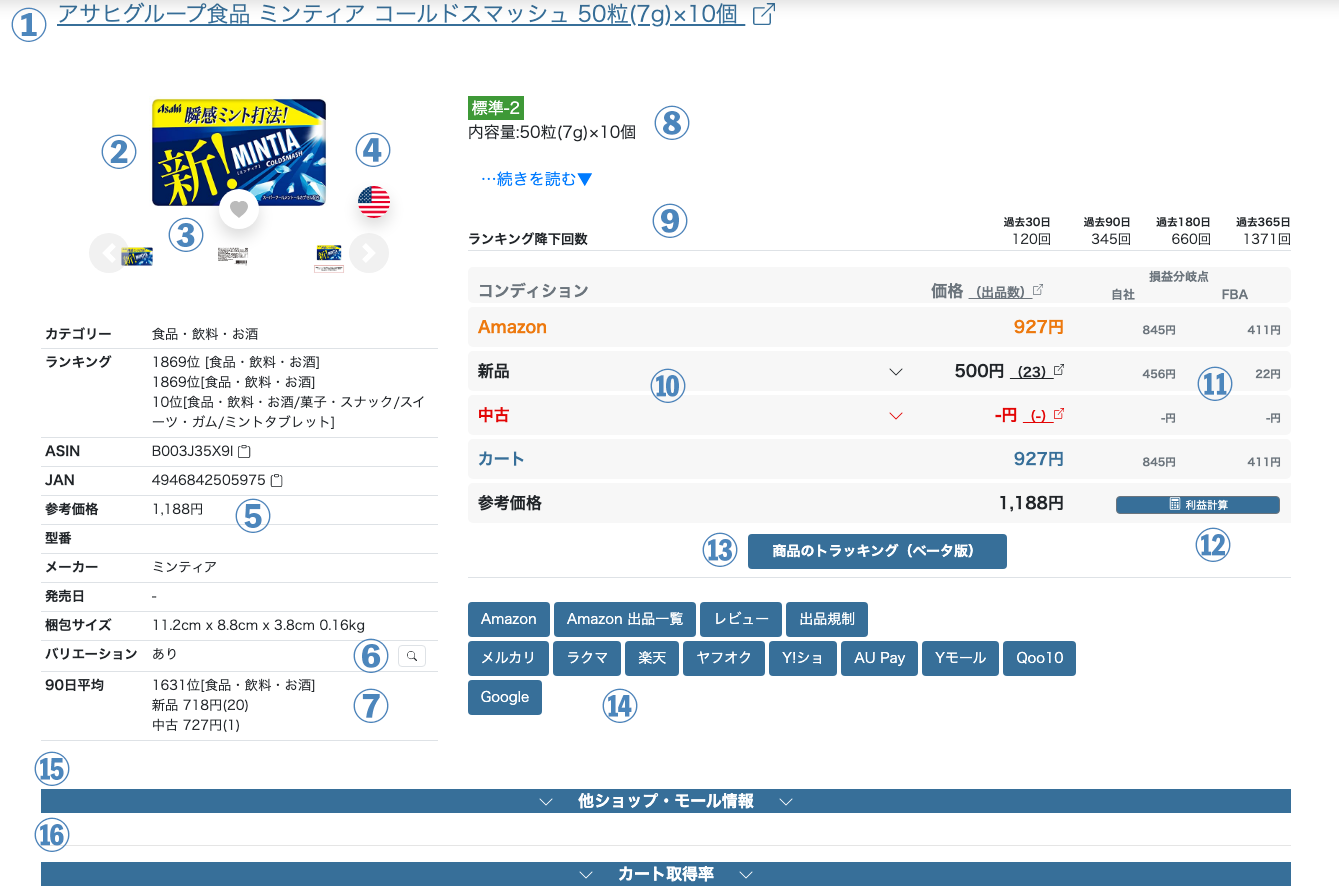The width and height of the screenshot is (1339, 894).
Task: Click the 過去365日 value 1371回
Action: pos(1267,239)
